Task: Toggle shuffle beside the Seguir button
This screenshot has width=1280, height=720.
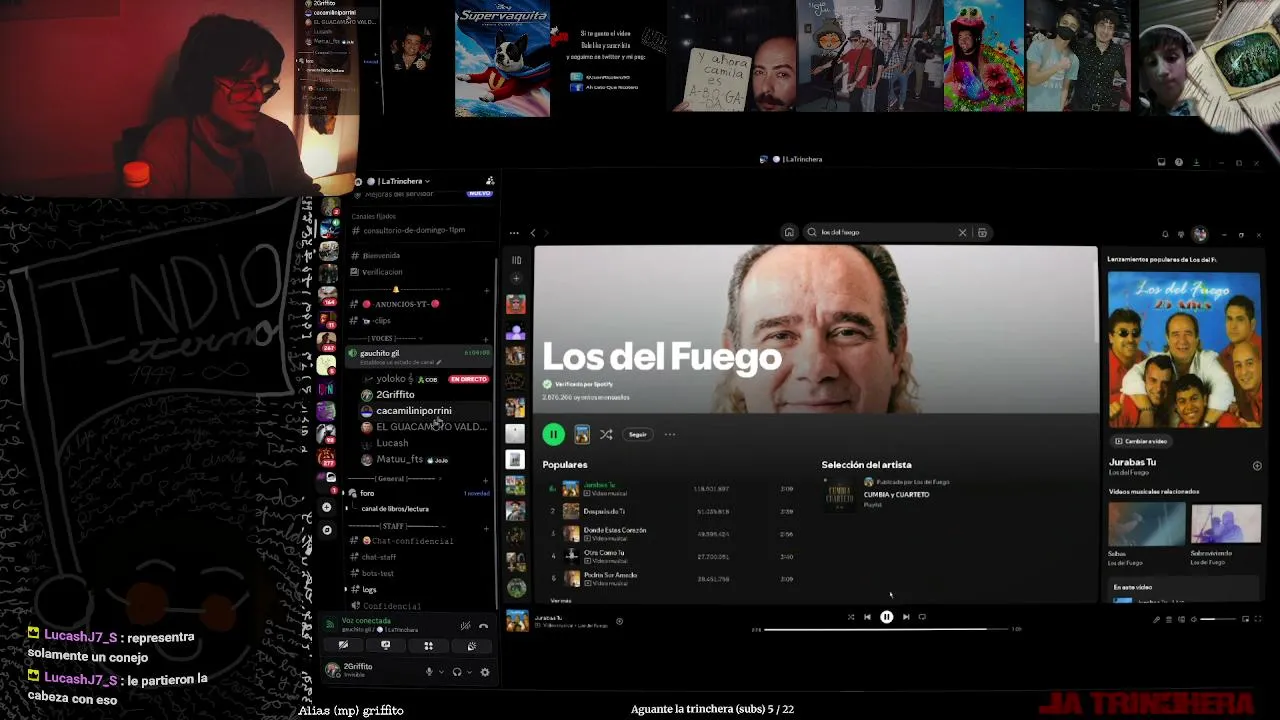Action: (606, 434)
